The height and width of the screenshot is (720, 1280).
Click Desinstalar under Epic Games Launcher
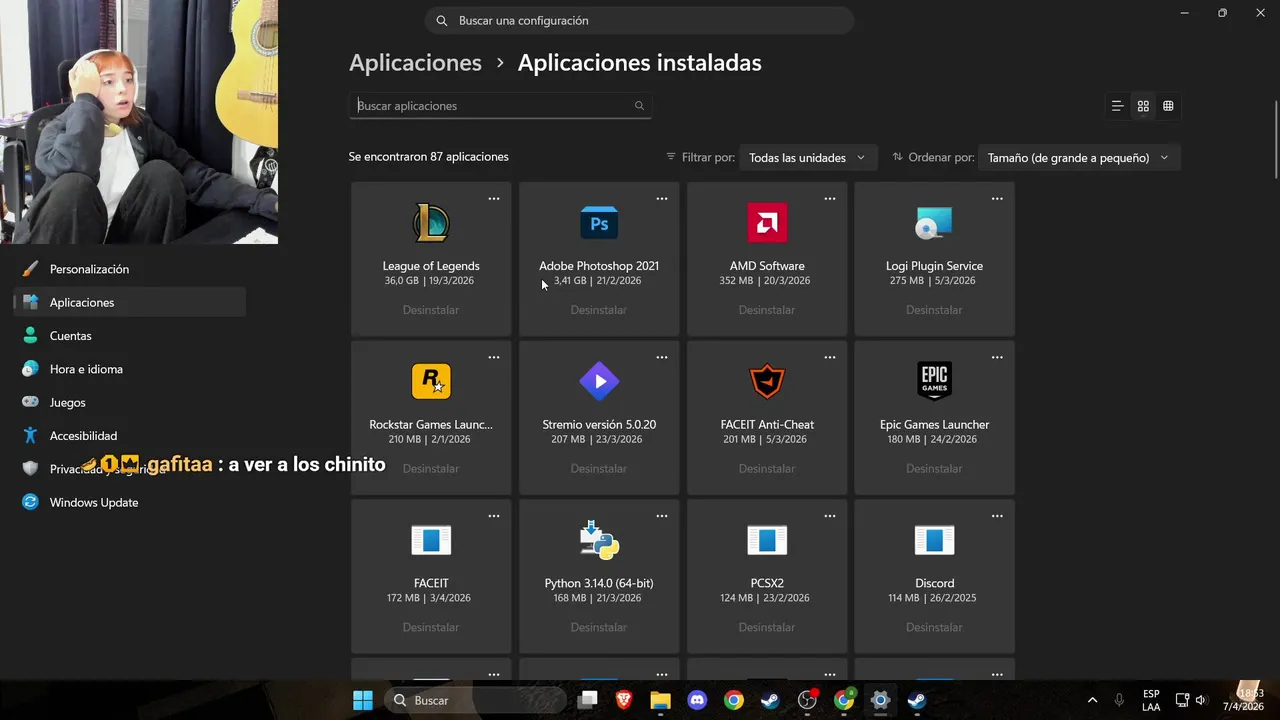point(934,469)
